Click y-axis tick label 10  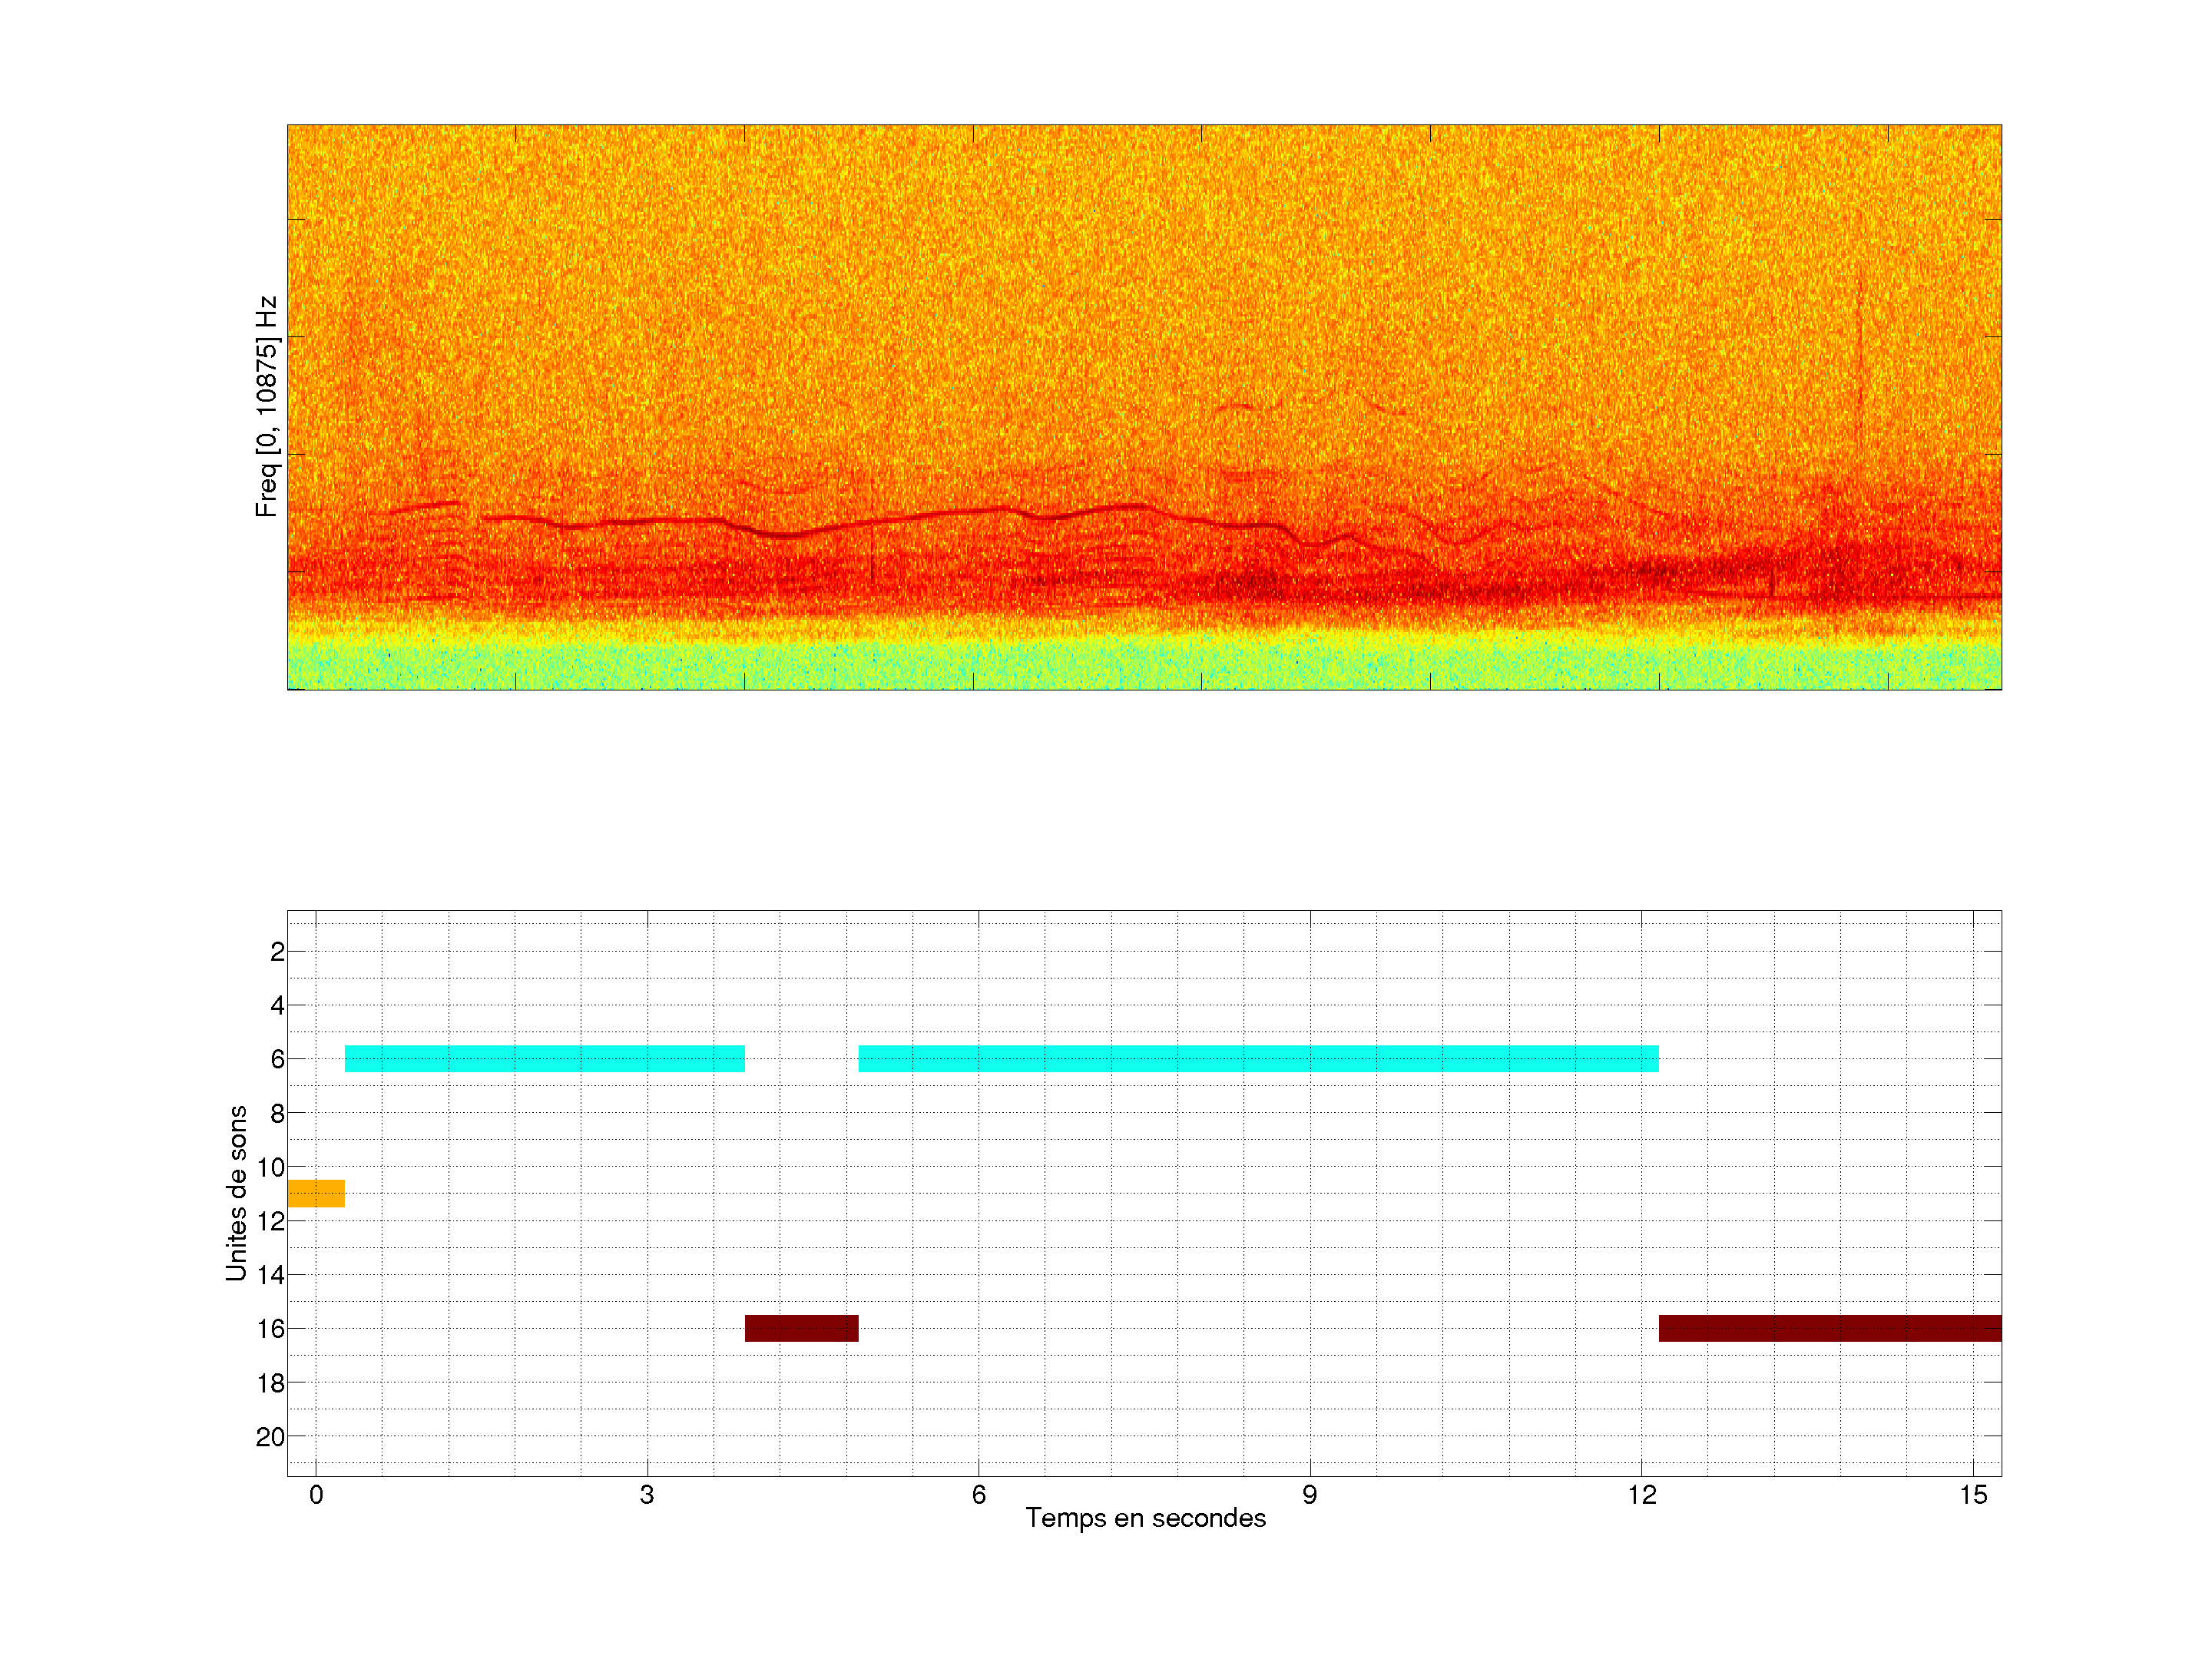coord(270,1167)
